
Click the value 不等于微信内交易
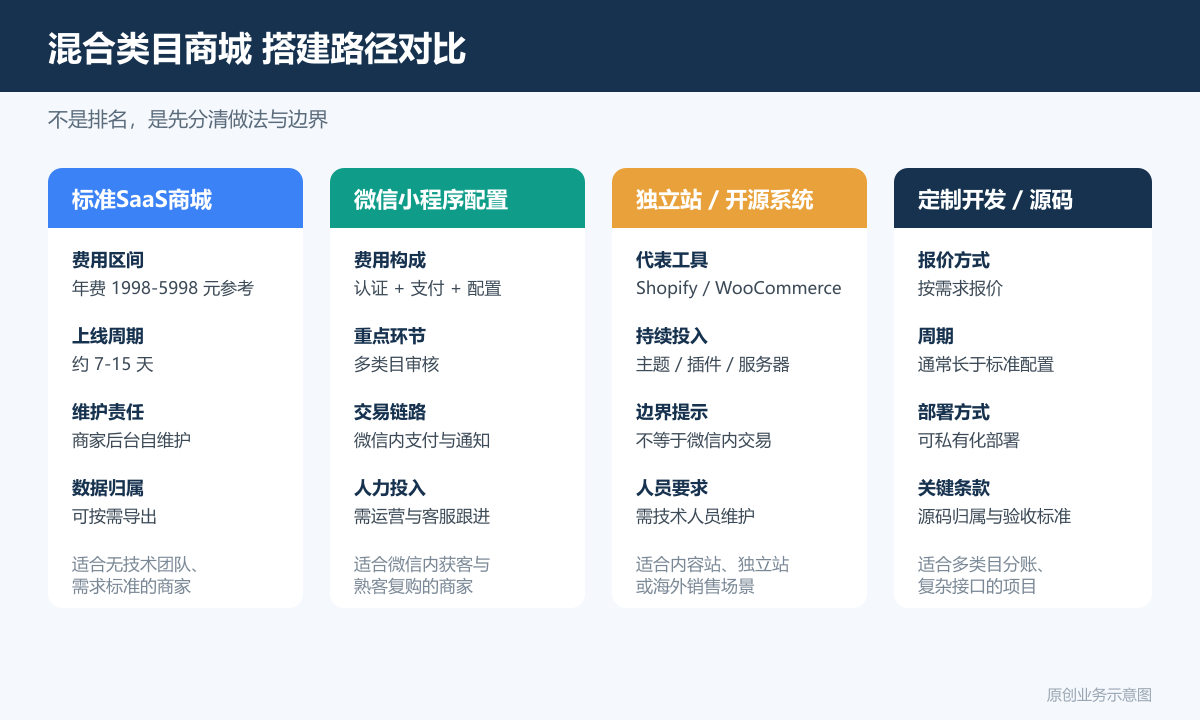[704, 440]
